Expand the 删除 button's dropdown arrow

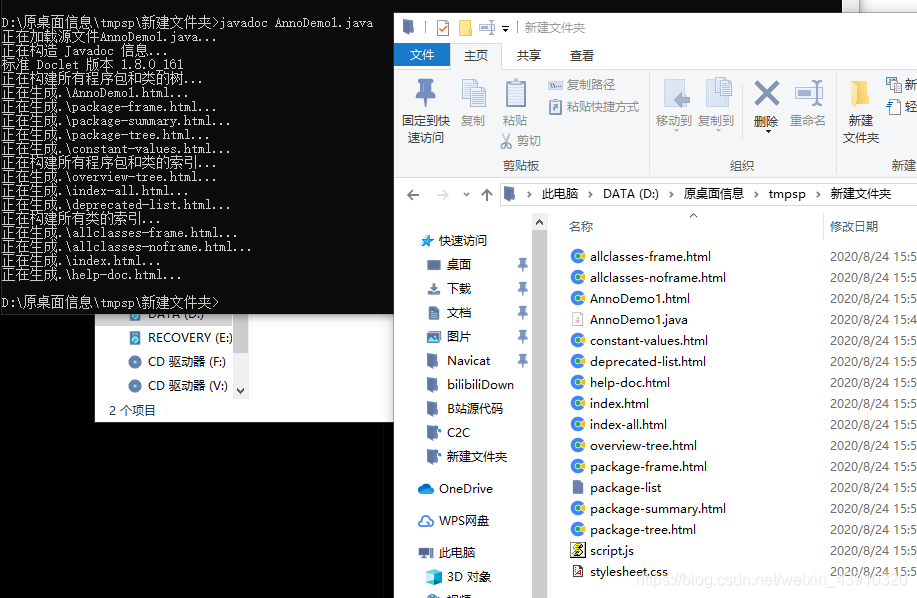(x=767, y=130)
